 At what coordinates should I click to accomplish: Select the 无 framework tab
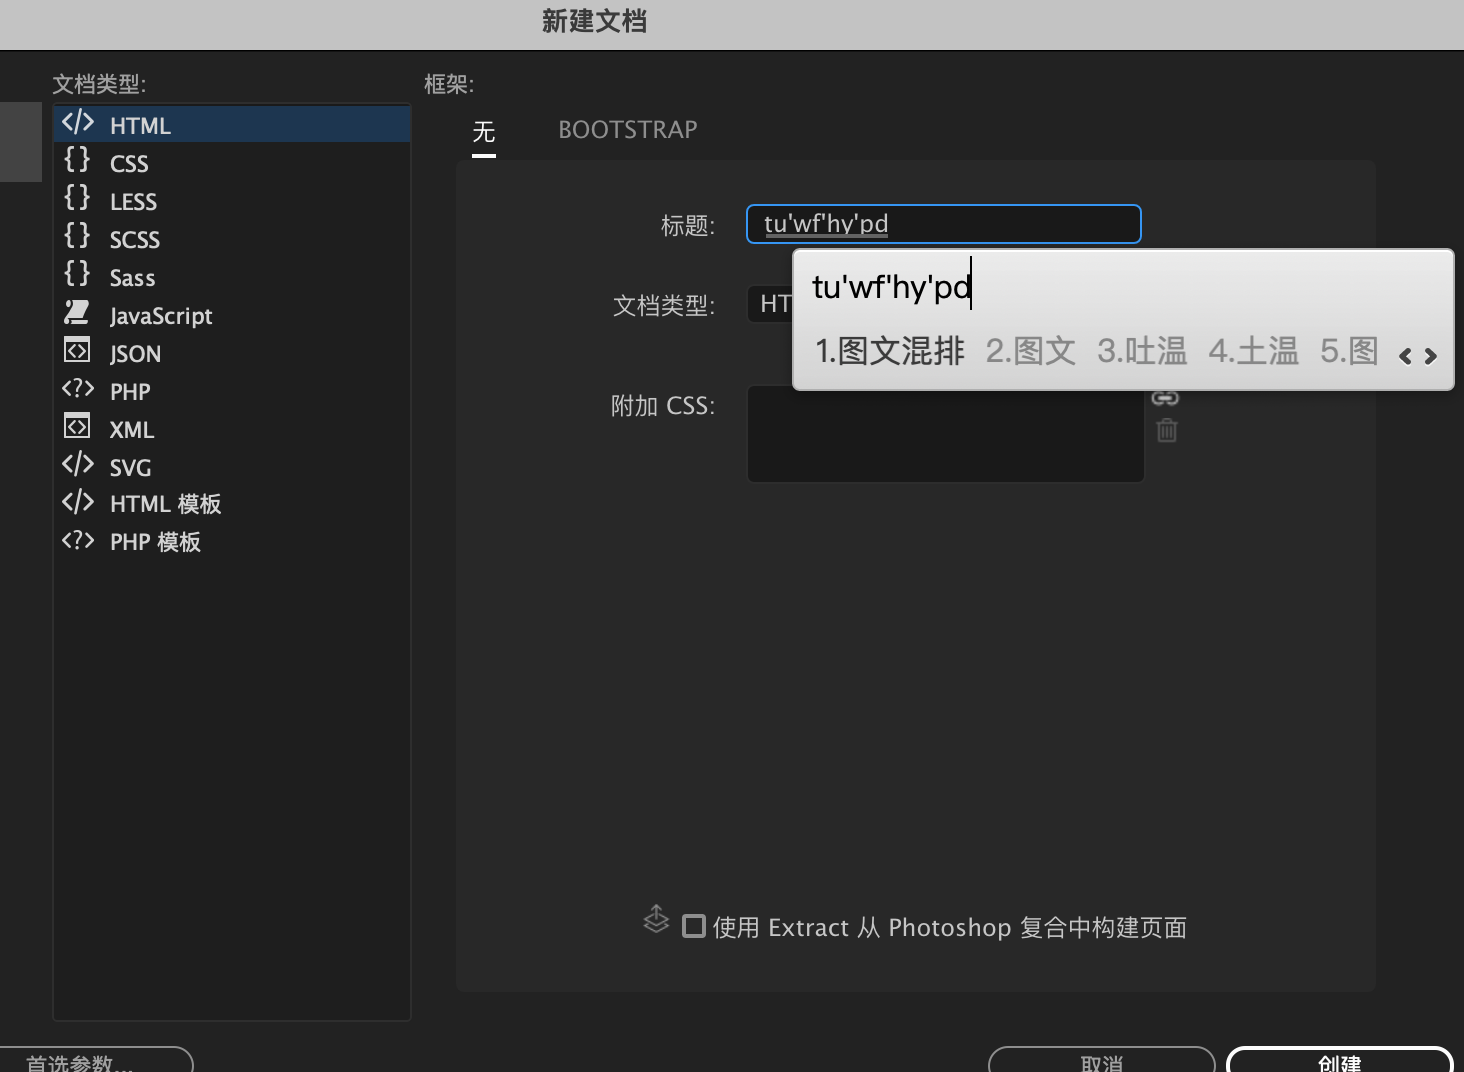click(x=483, y=129)
